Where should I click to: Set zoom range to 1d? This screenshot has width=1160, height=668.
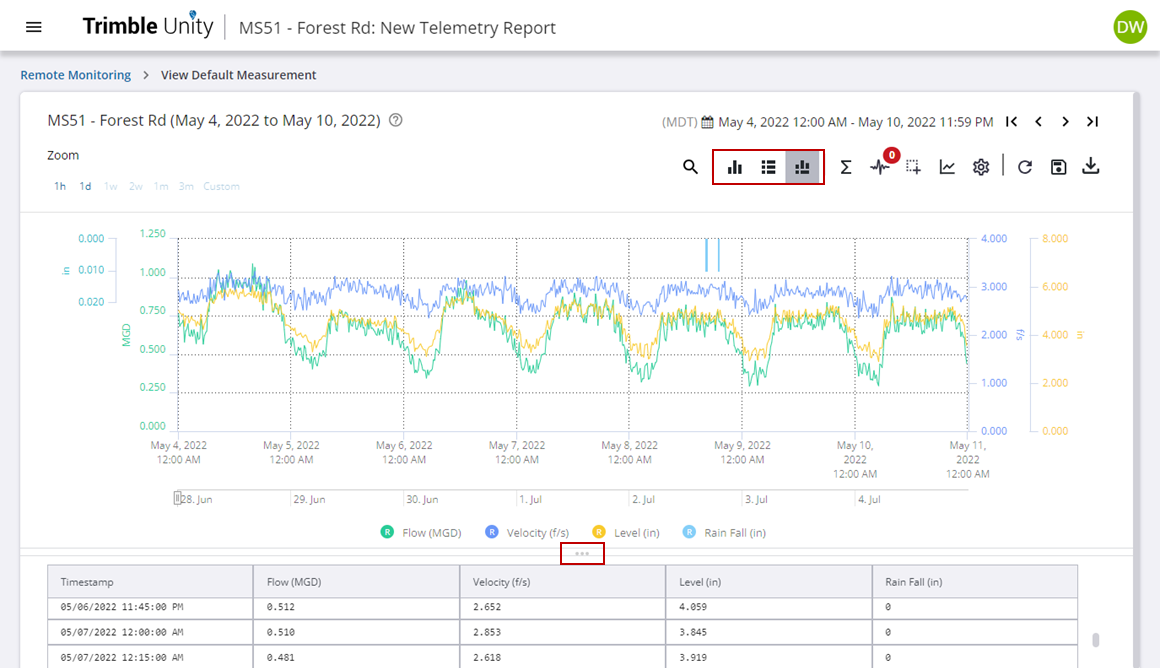coord(85,186)
